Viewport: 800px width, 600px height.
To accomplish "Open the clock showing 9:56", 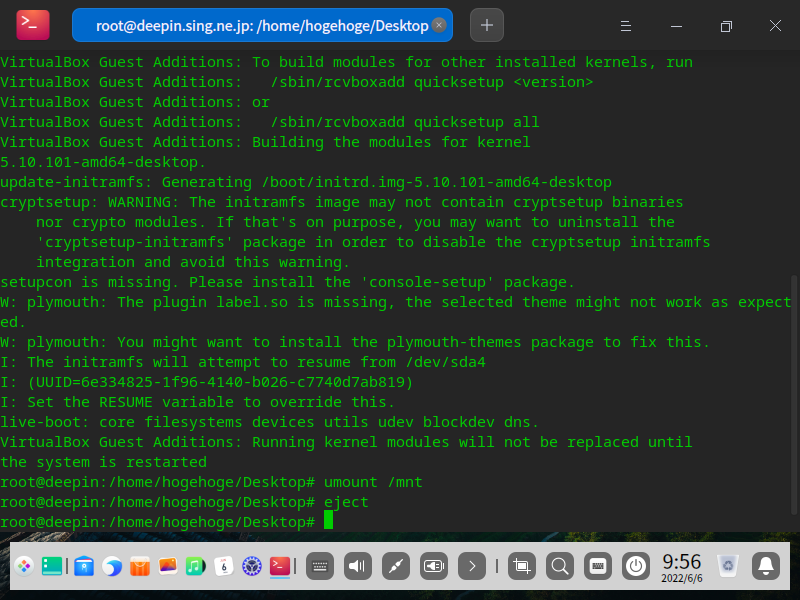I will coord(682,567).
